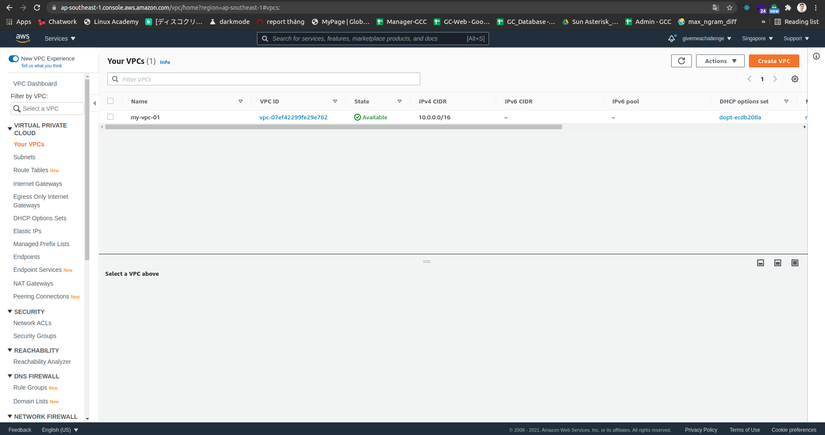
Task: Open Internet Gateways in sidebar
Action: 37,184
